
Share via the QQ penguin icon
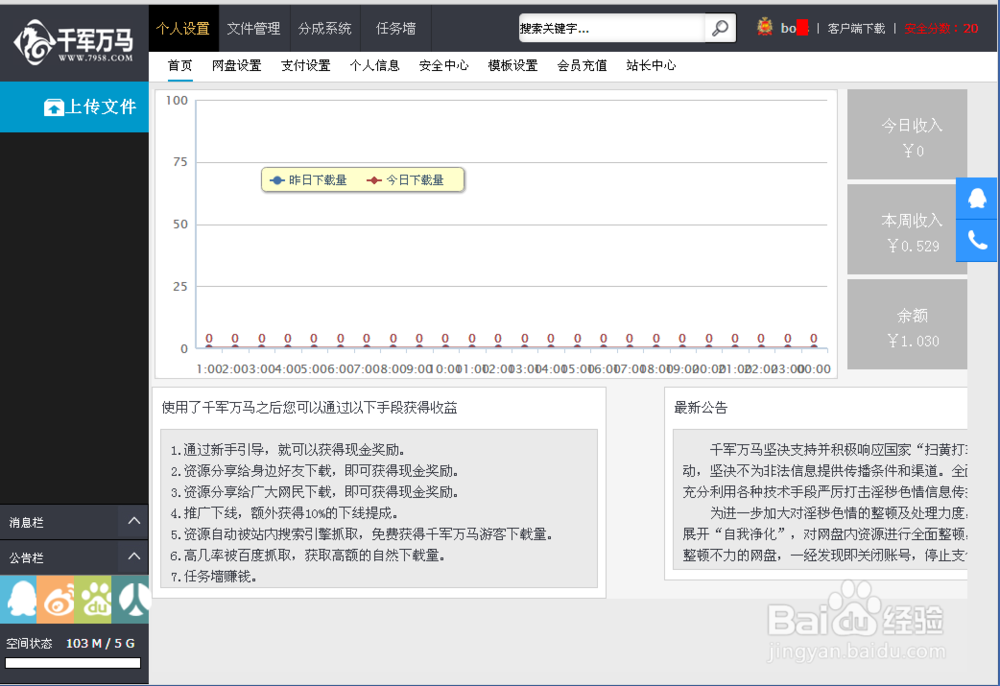[x=18, y=599]
